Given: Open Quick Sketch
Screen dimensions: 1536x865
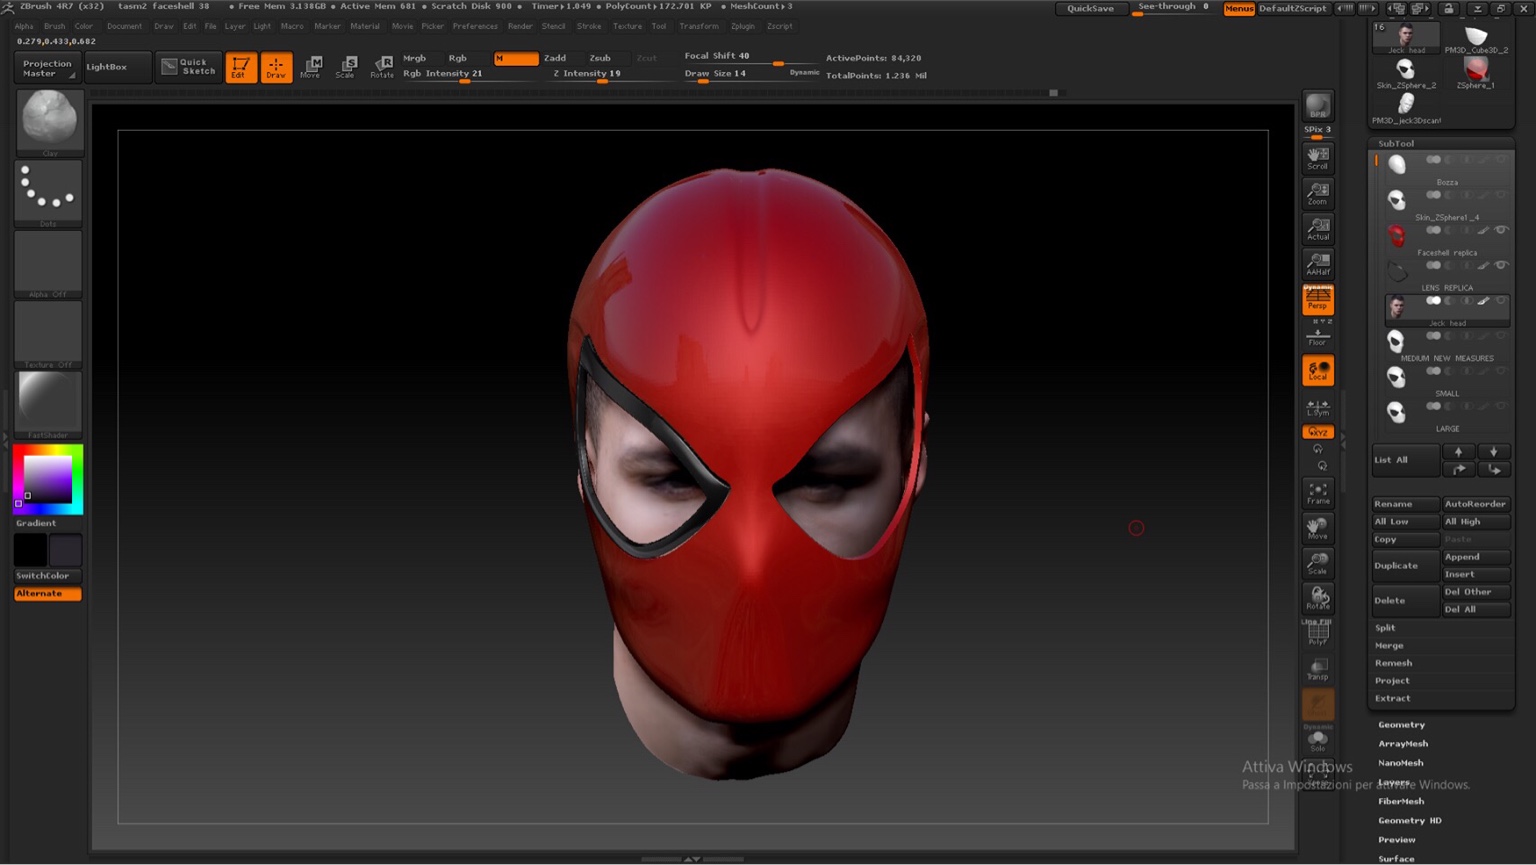Looking at the screenshot, I should (188, 67).
